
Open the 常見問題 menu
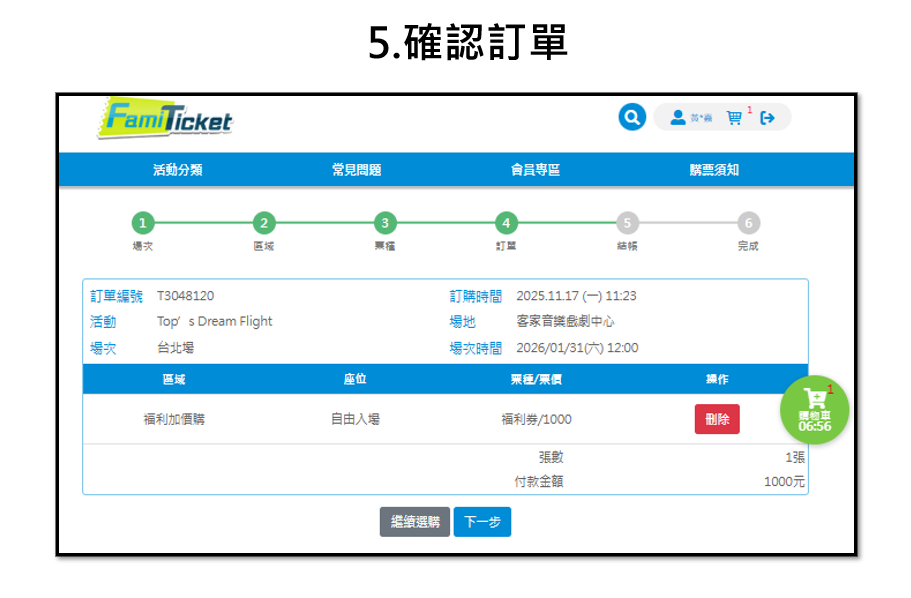[x=356, y=170]
